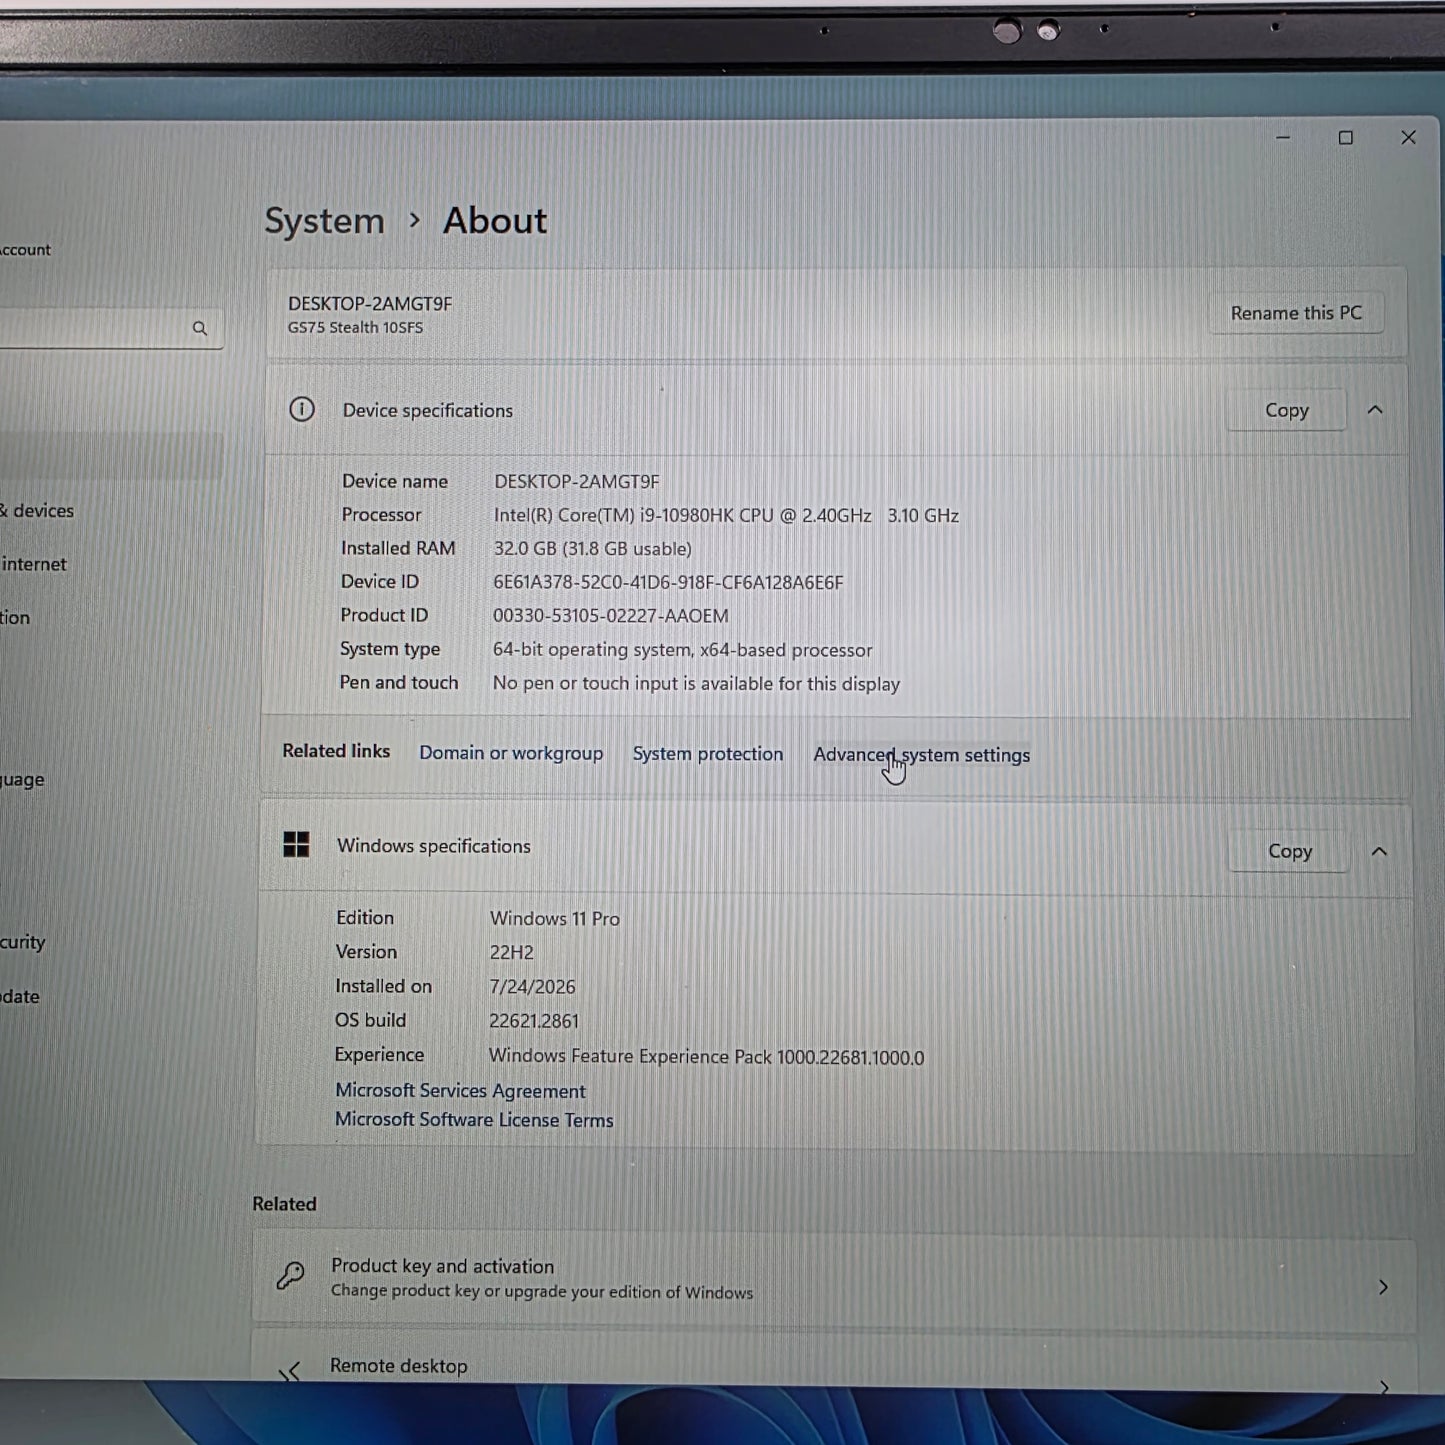
Task: Collapse the Device specifications section
Action: point(1375,410)
